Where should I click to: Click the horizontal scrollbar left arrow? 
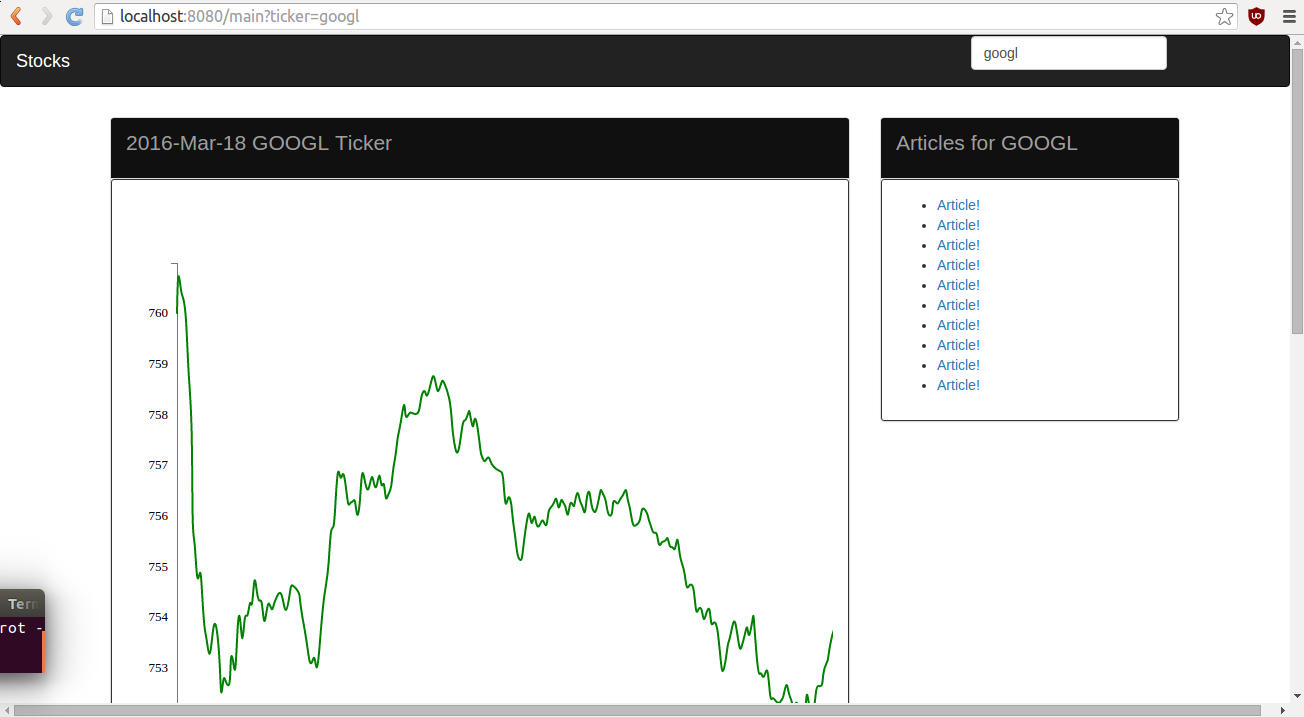[6, 710]
